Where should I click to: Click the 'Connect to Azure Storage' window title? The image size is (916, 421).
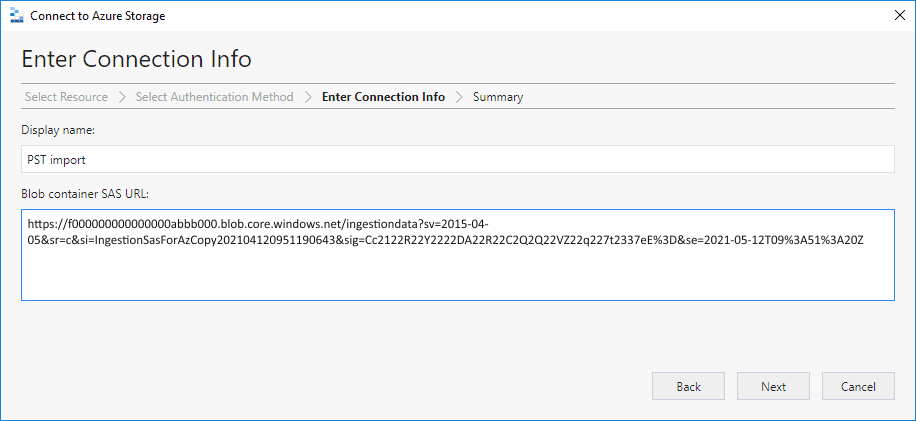(x=98, y=16)
